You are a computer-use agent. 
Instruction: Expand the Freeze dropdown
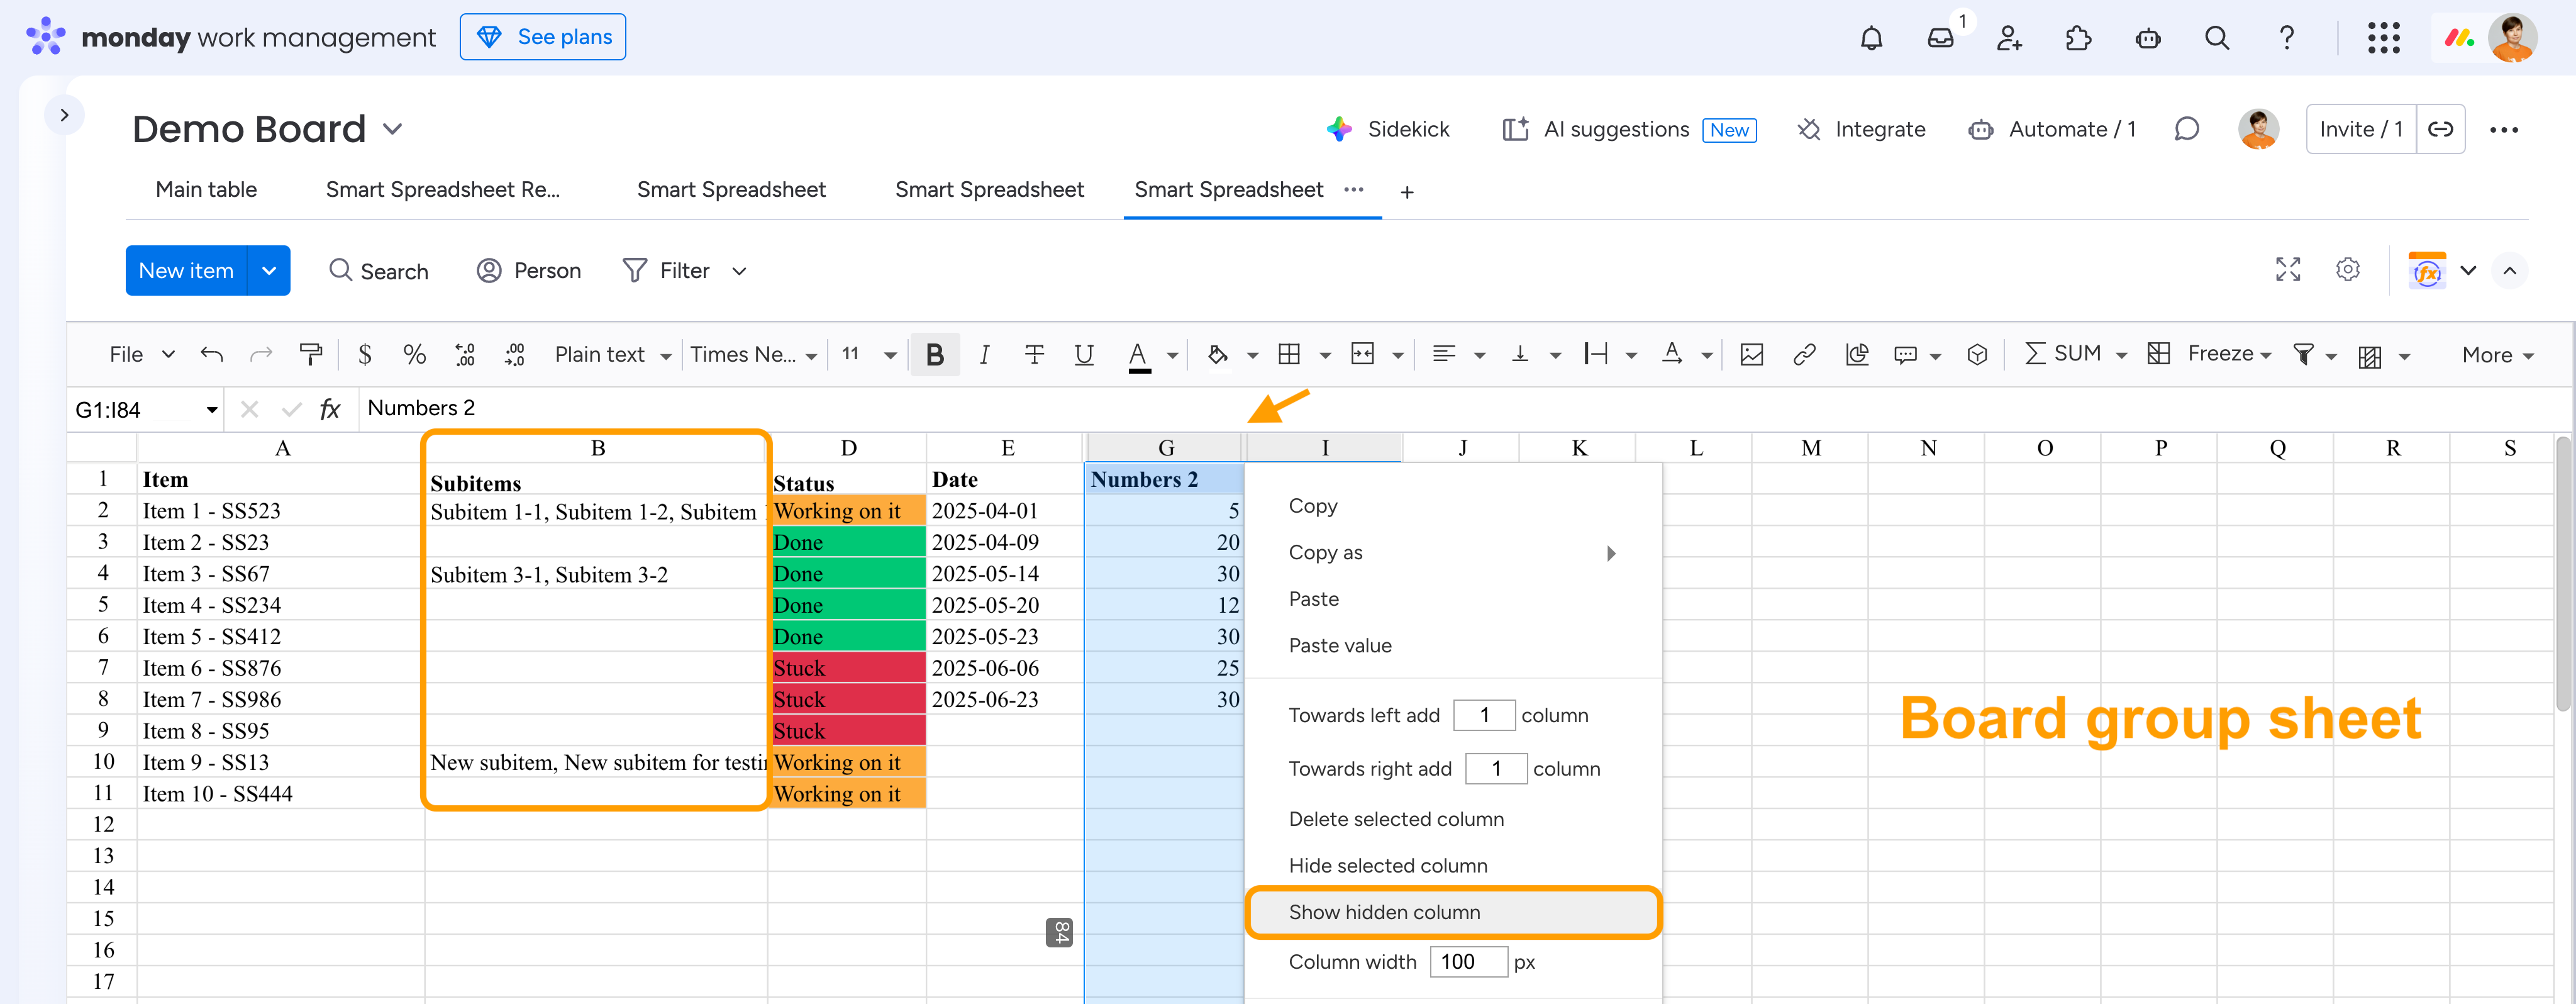click(x=2228, y=354)
